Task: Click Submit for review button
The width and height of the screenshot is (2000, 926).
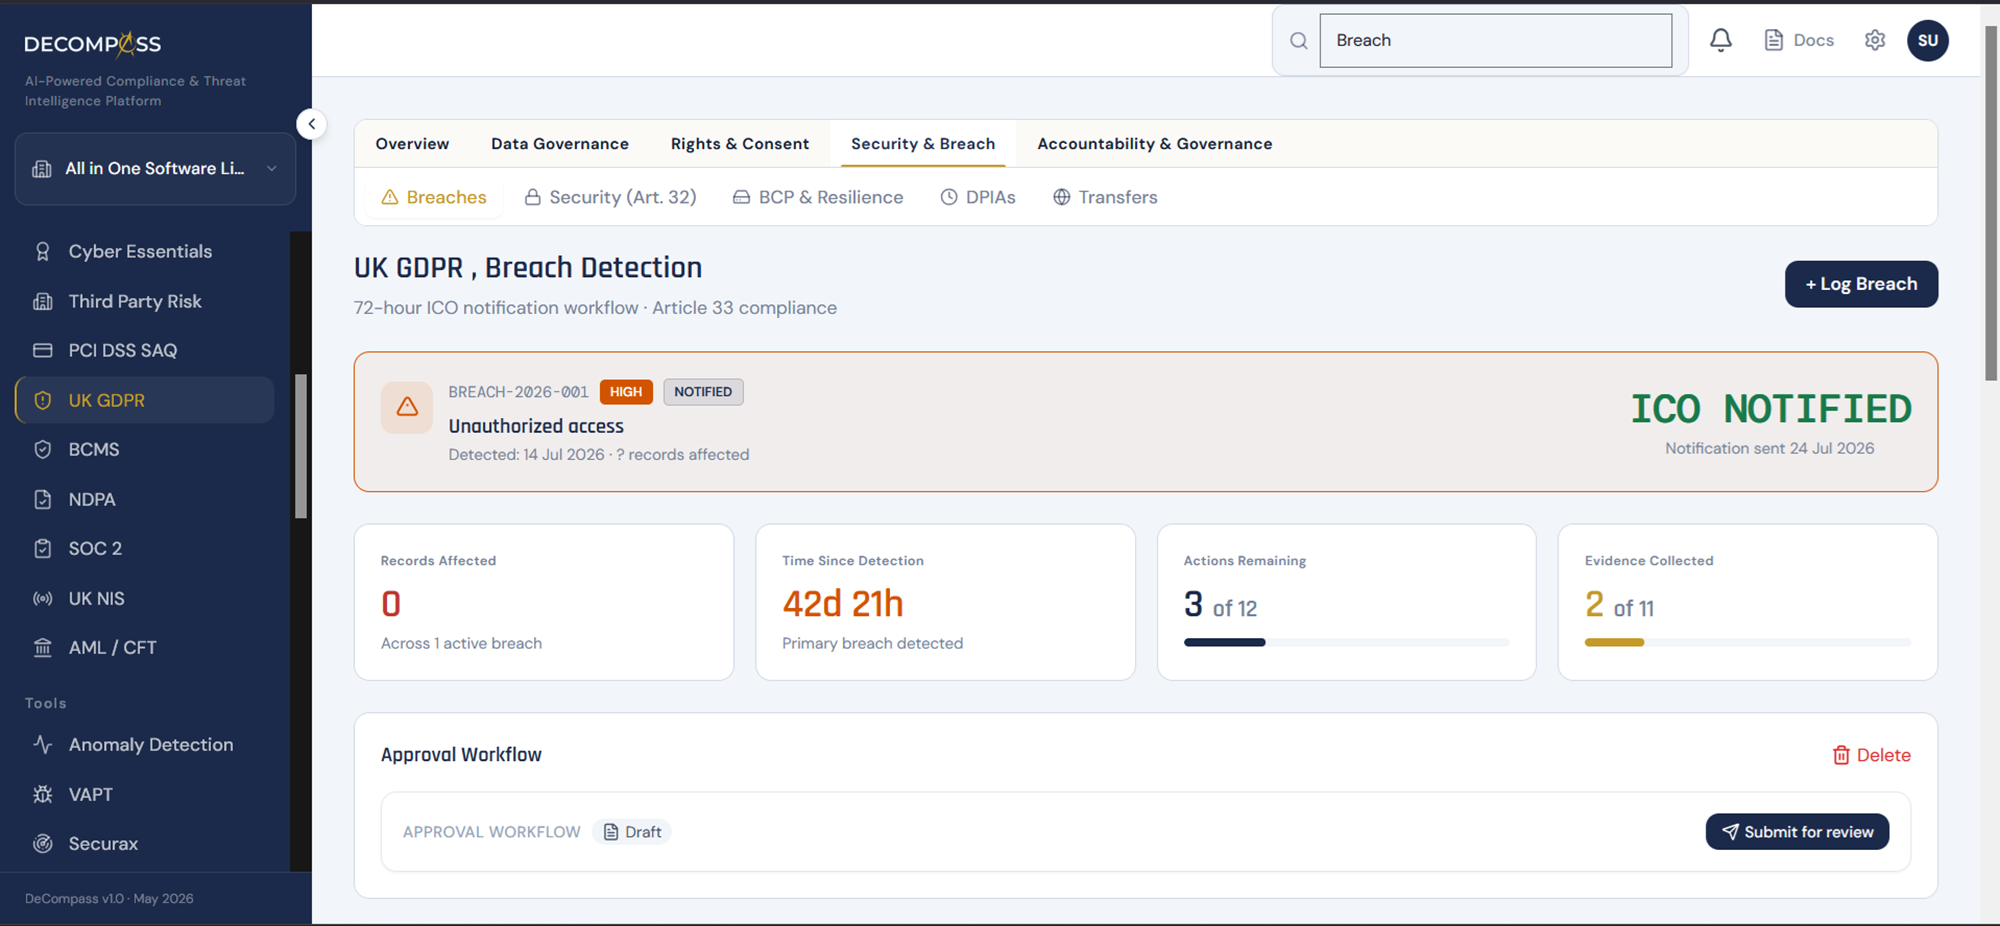Action: (1797, 832)
